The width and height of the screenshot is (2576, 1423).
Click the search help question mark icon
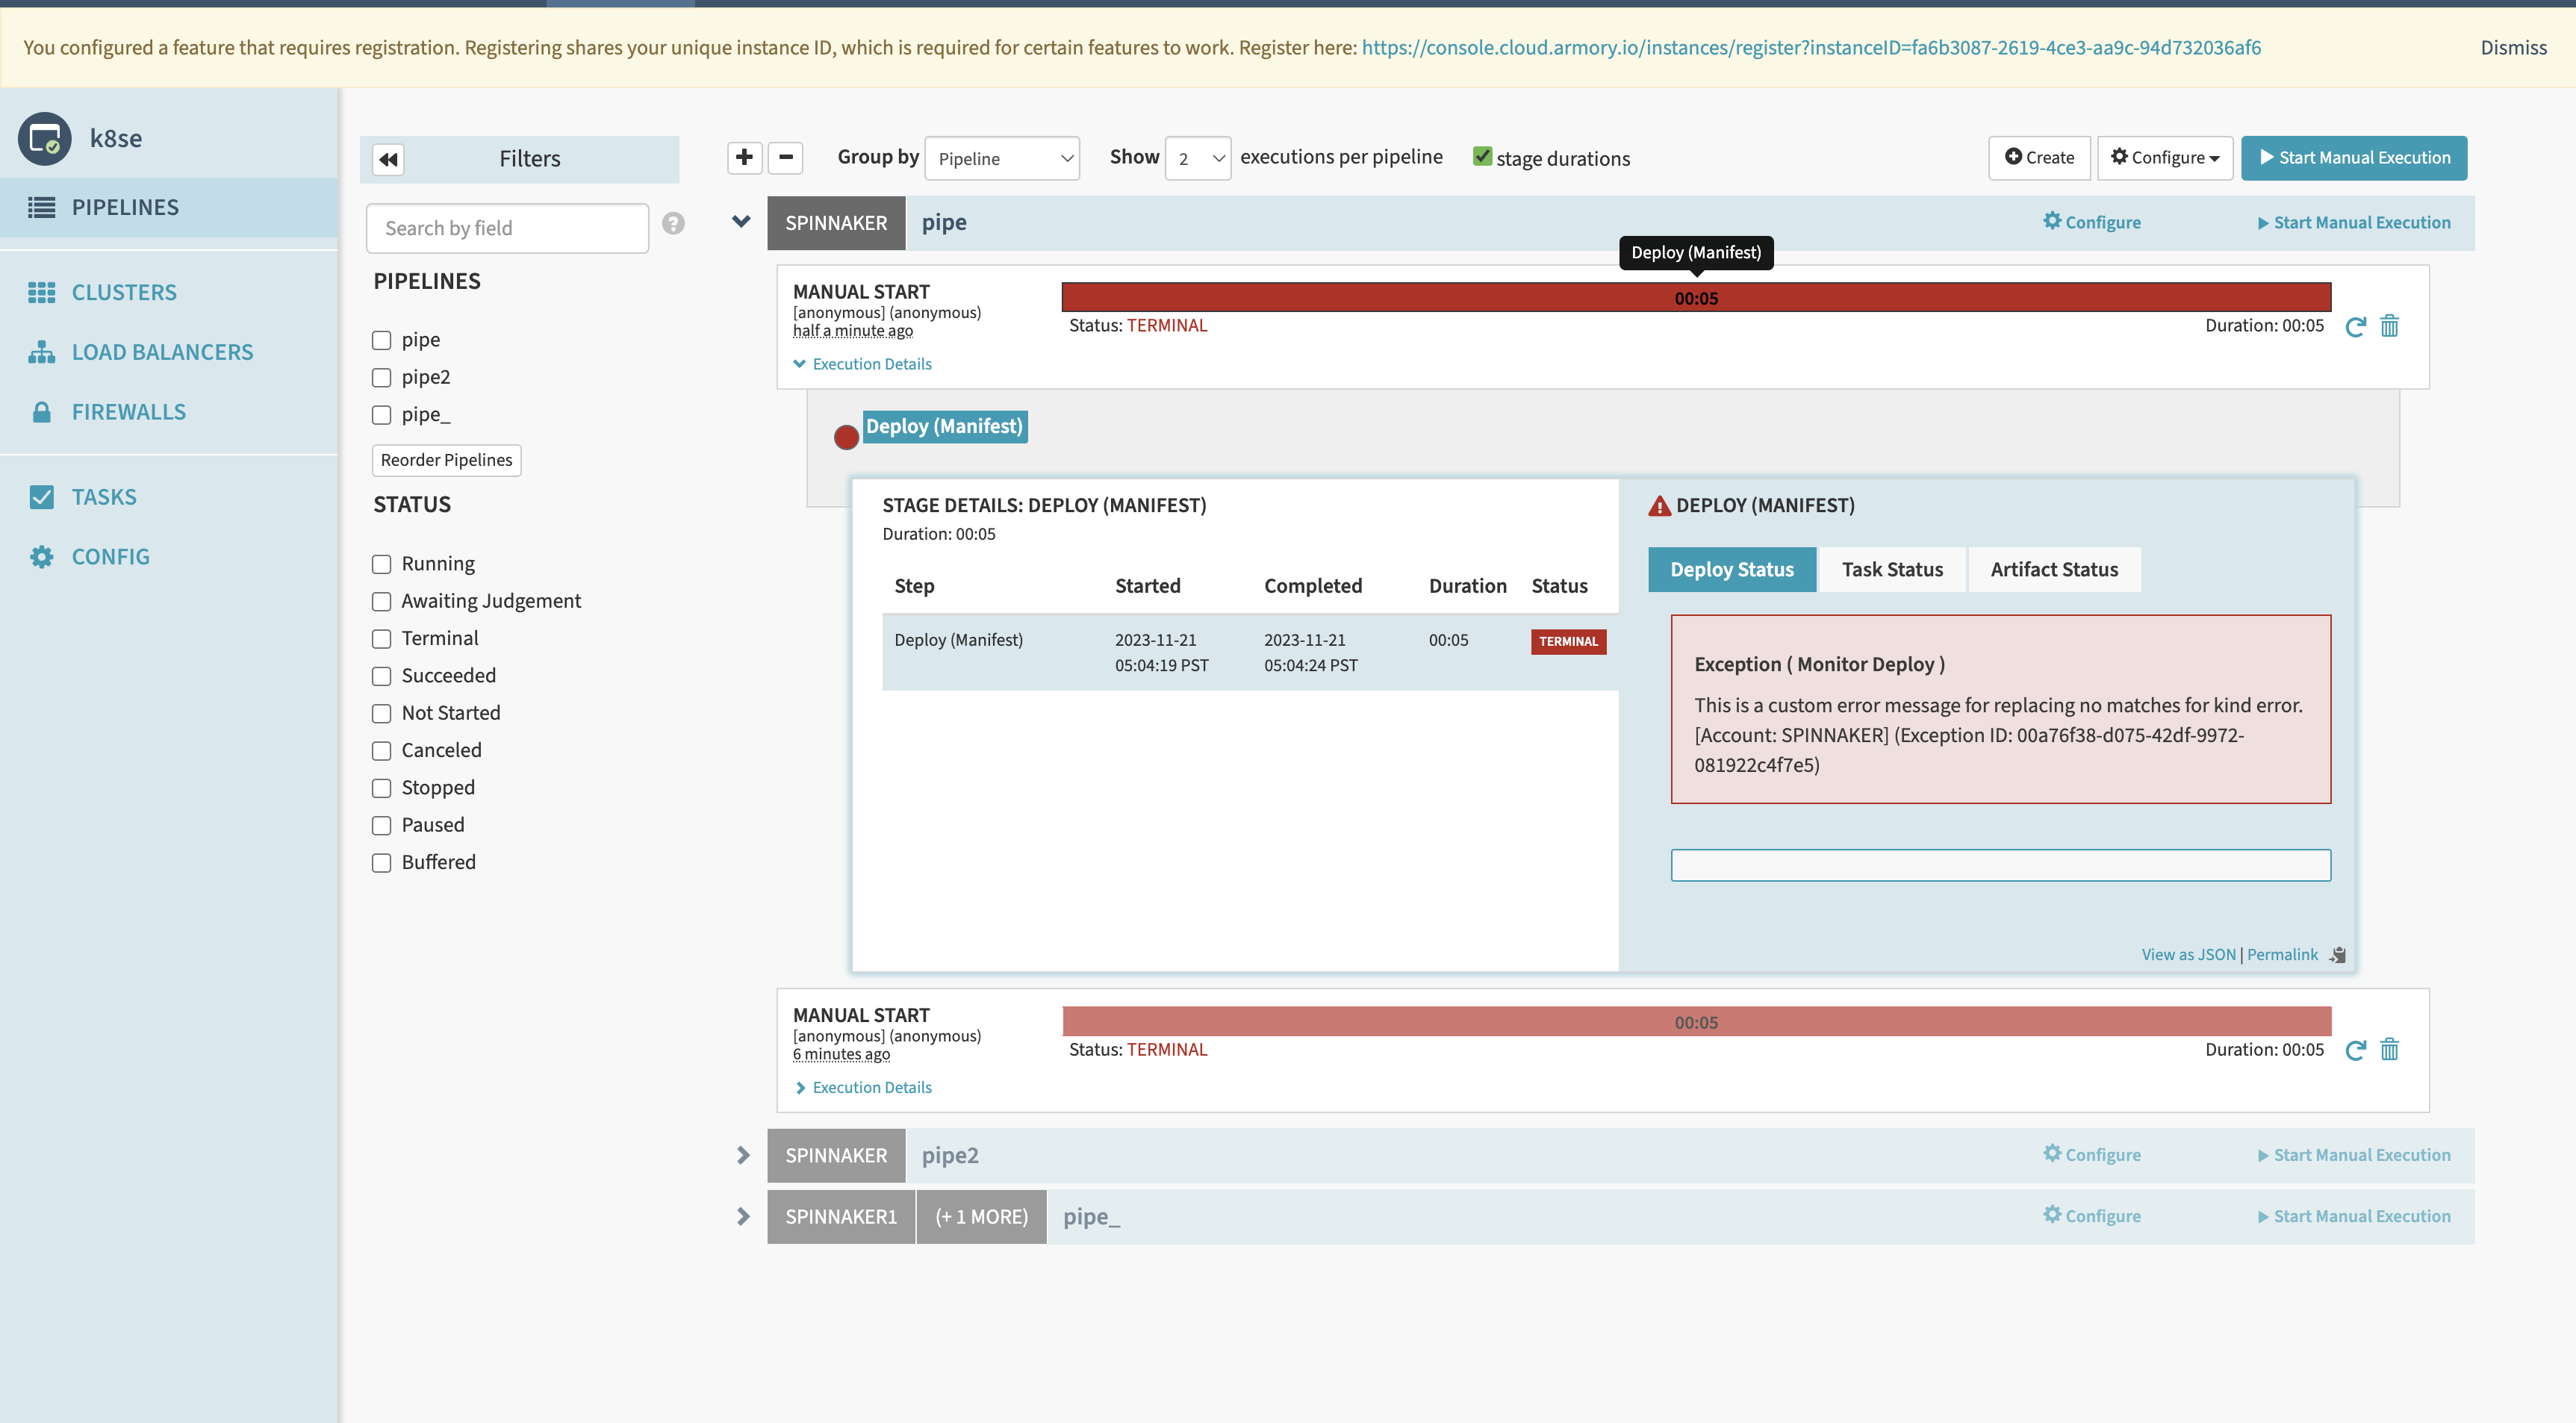click(673, 224)
